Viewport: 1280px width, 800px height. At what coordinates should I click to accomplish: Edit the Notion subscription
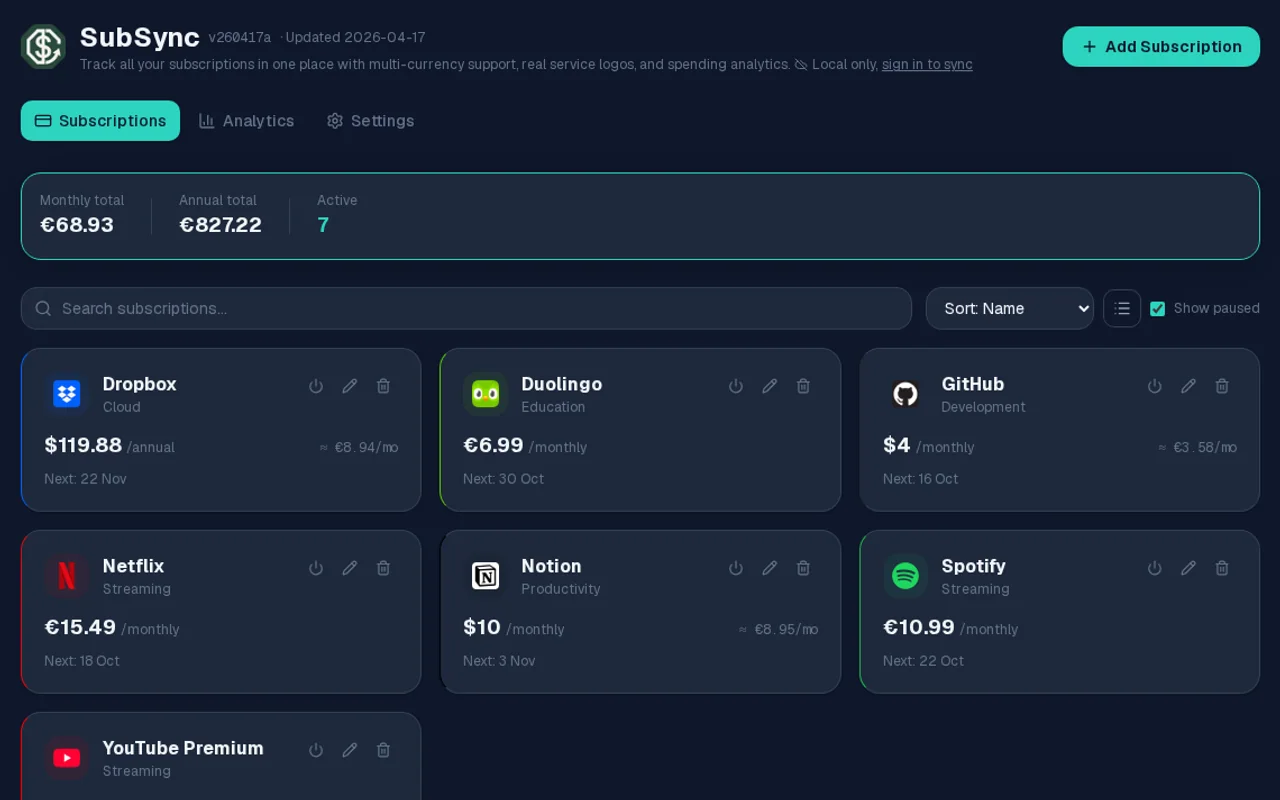tap(770, 568)
